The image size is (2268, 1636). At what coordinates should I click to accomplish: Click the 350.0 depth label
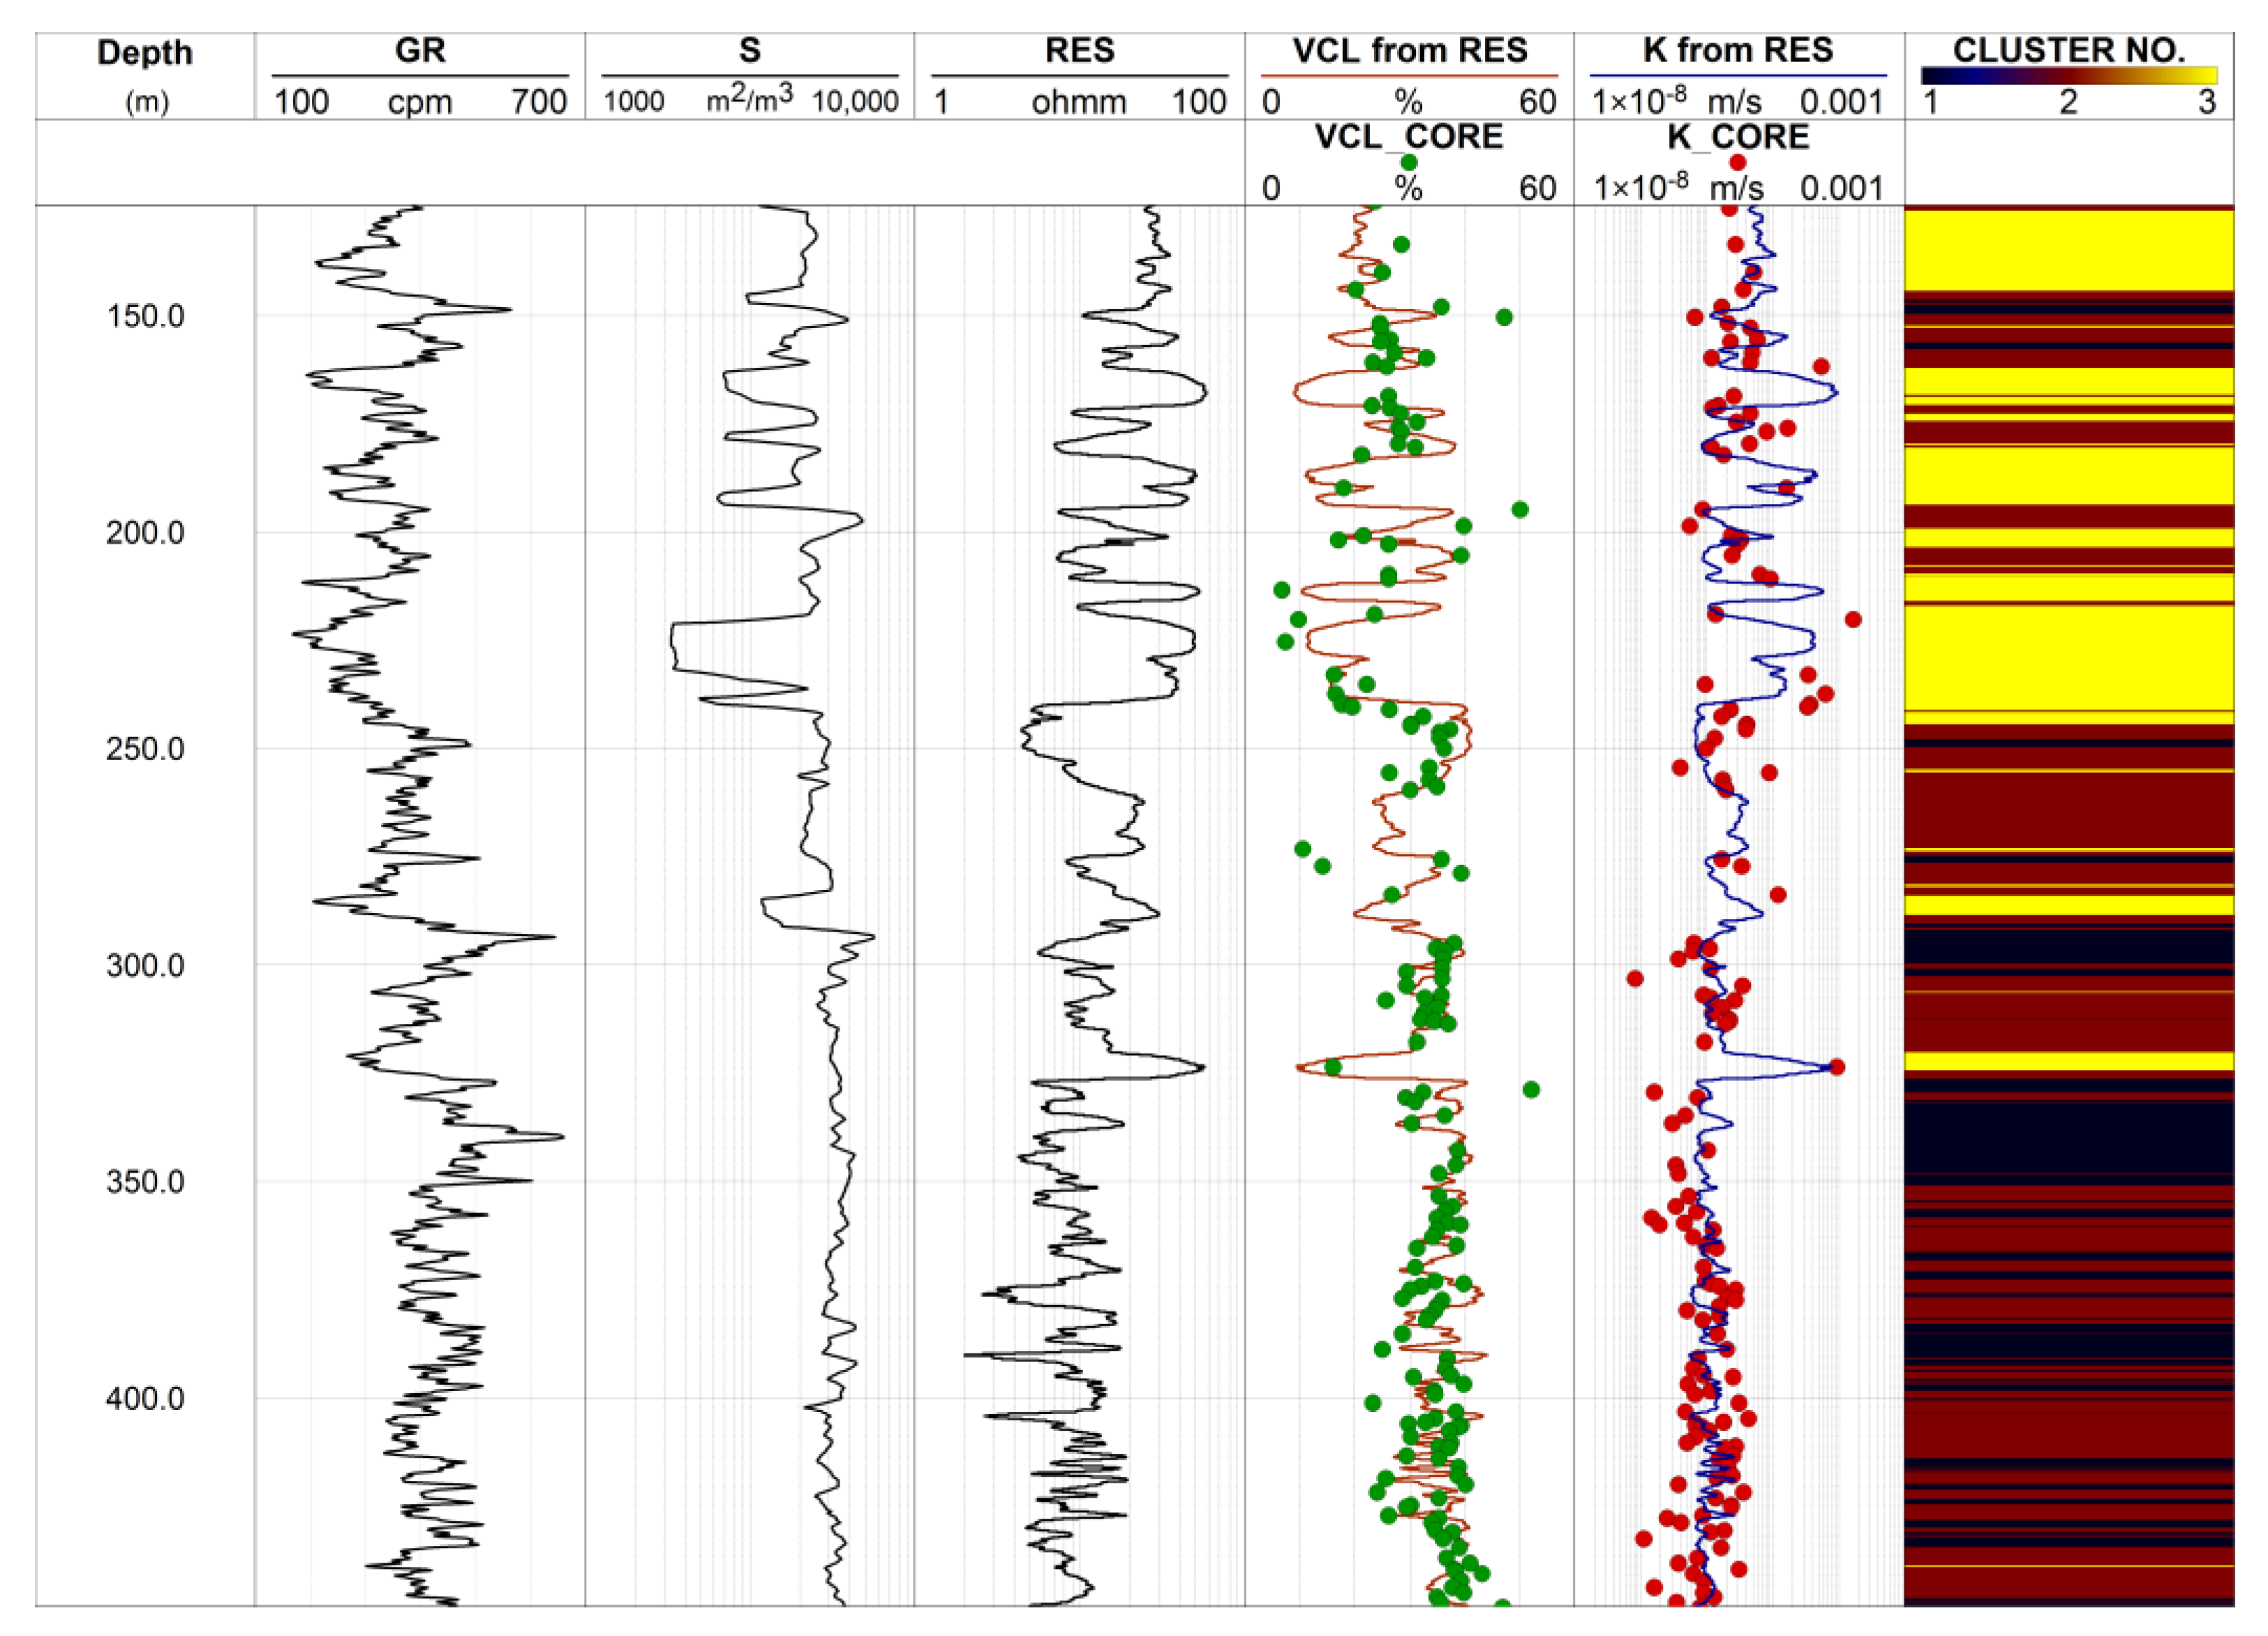point(145,1182)
